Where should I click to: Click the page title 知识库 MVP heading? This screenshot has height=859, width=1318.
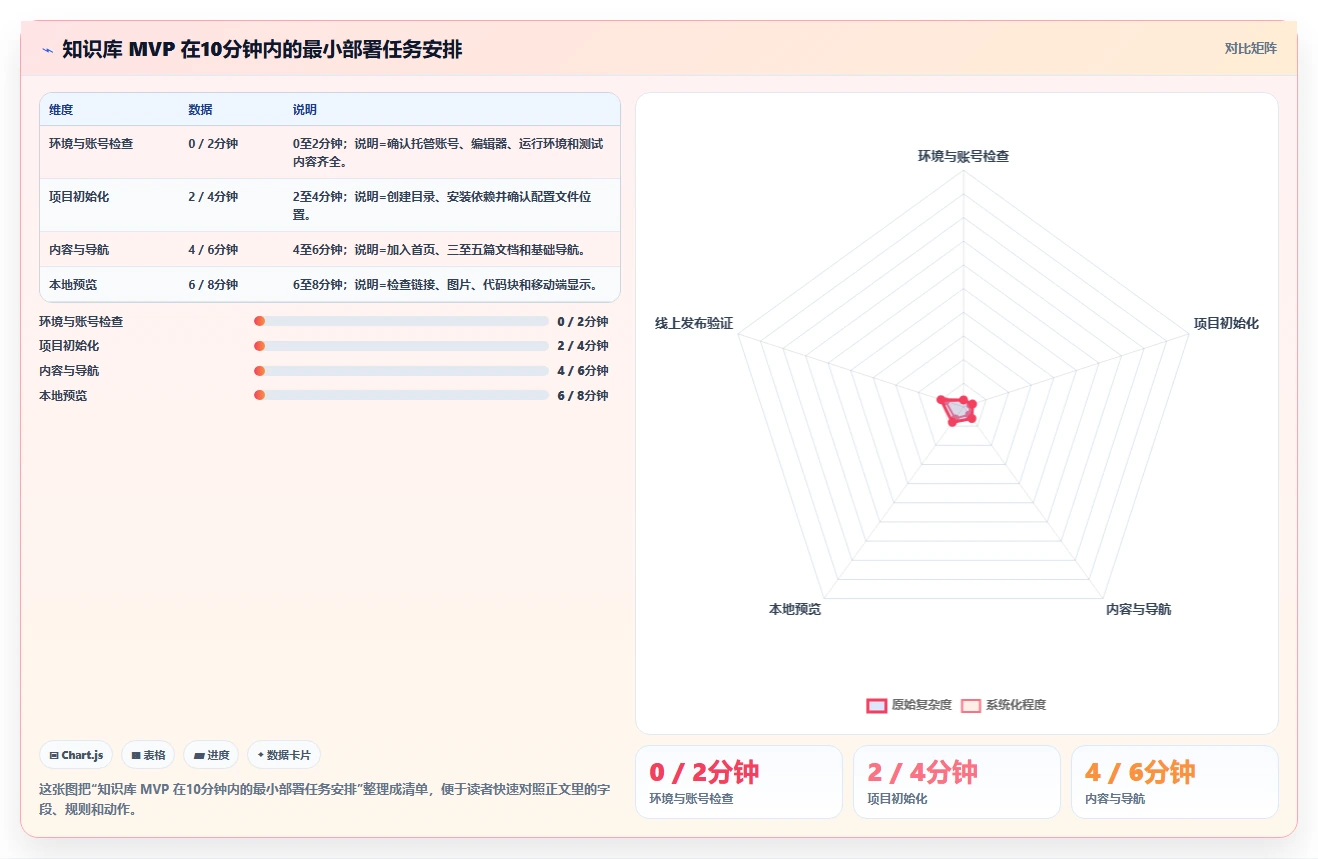point(262,50)
